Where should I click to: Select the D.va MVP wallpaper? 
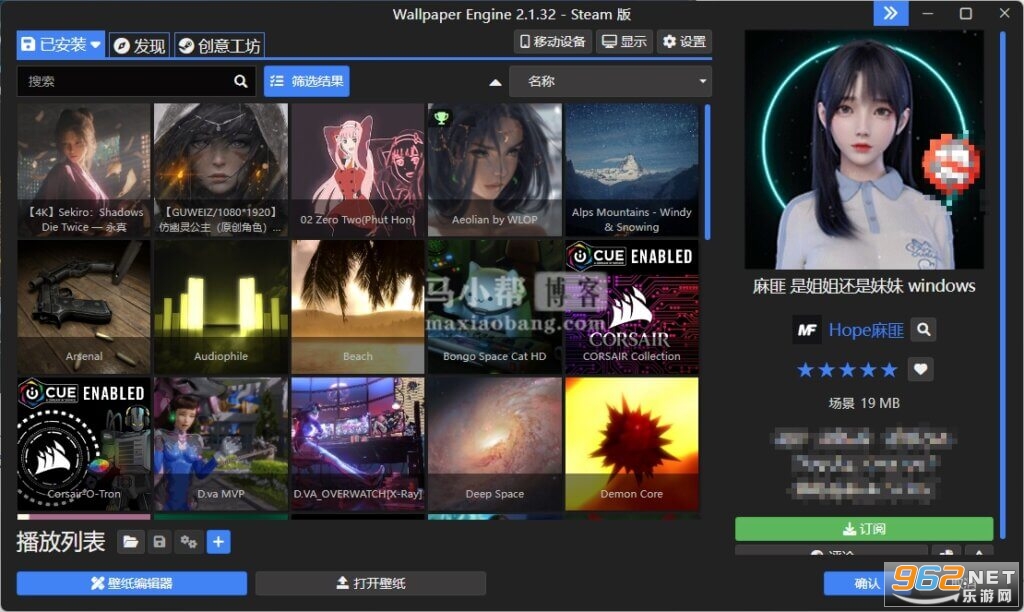221,443
